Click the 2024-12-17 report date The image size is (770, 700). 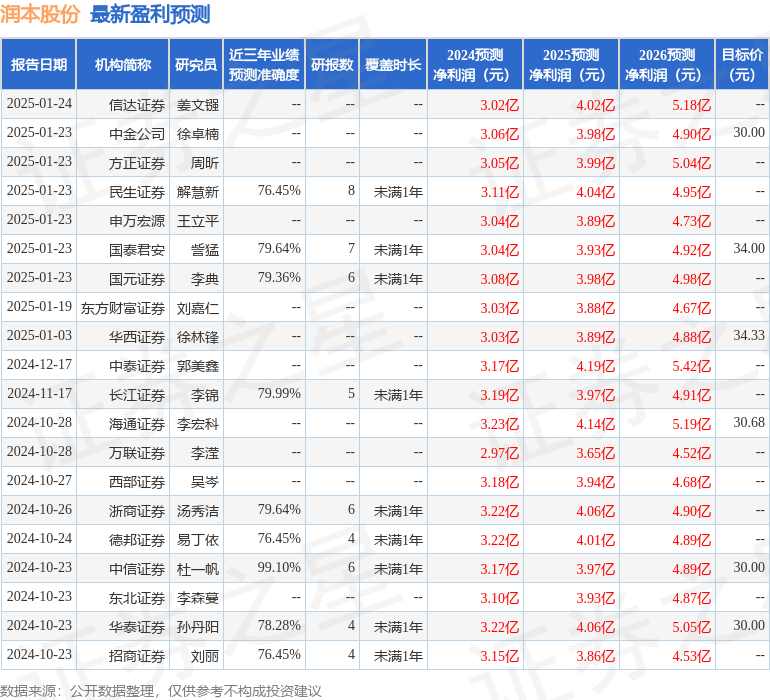tap(39, 364)
